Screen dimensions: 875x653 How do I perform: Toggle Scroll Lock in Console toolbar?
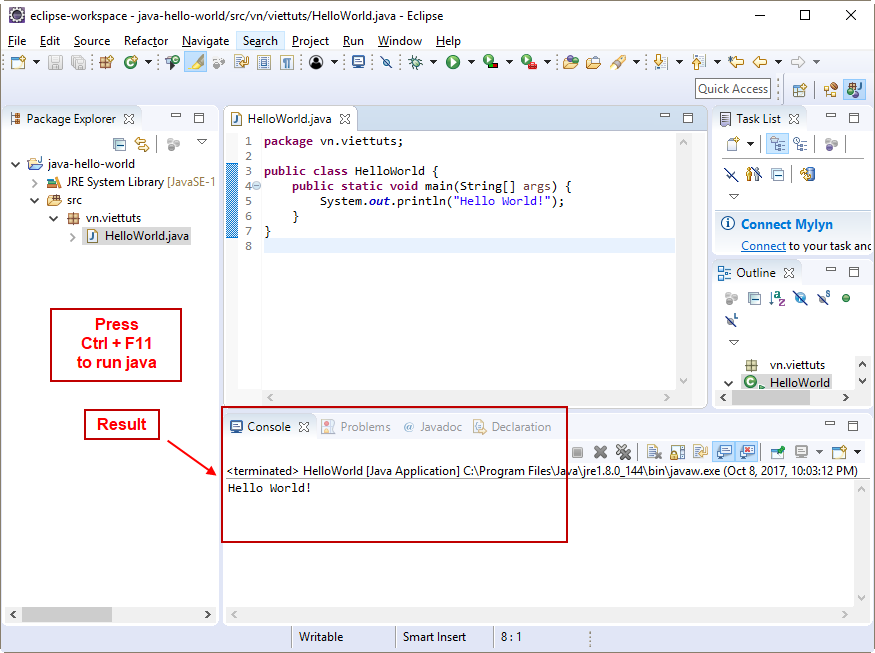pyautogui.click(x=677, y=452)
